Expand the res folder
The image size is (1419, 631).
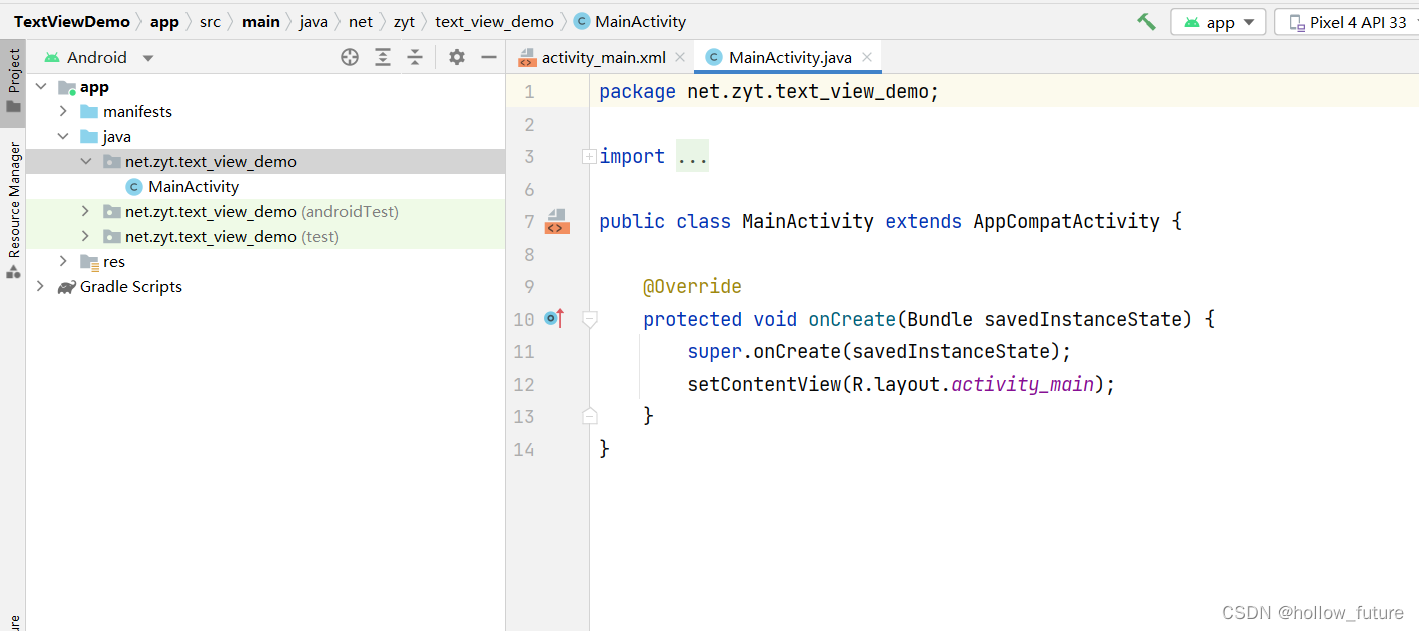[x=63, y=261]
